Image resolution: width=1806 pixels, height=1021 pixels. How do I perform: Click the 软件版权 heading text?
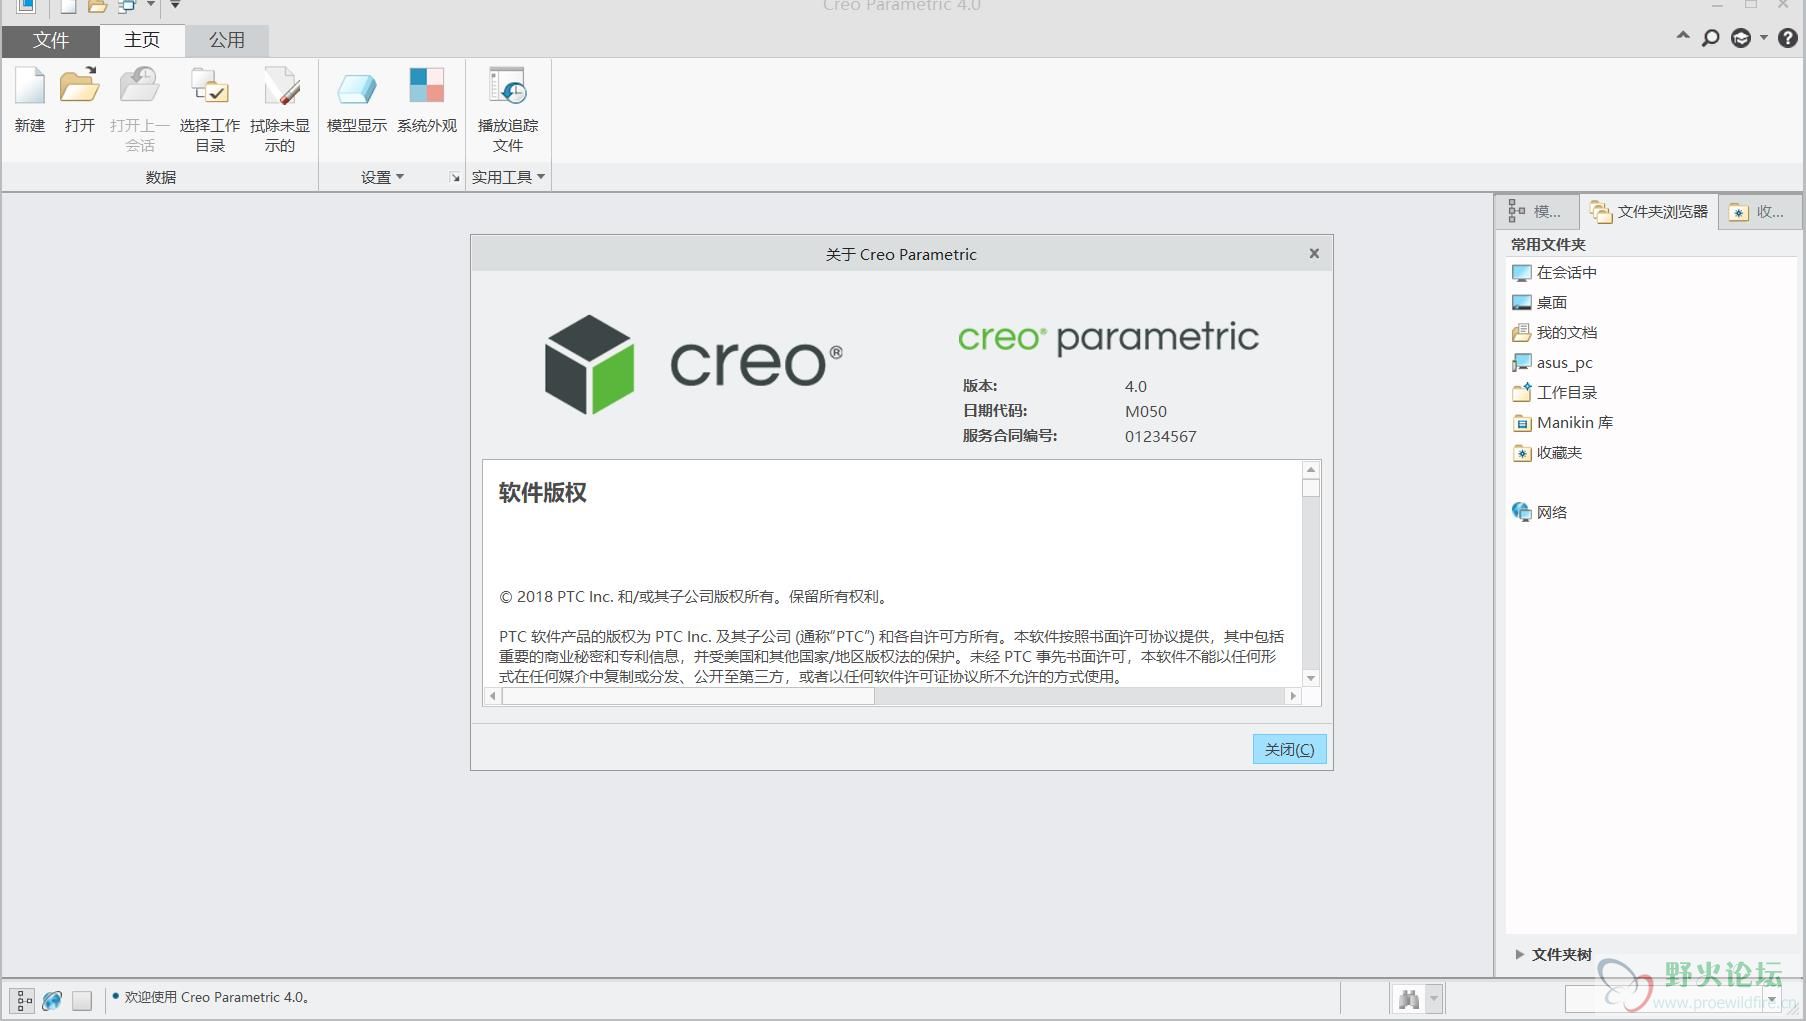click(x=543, y=493)
